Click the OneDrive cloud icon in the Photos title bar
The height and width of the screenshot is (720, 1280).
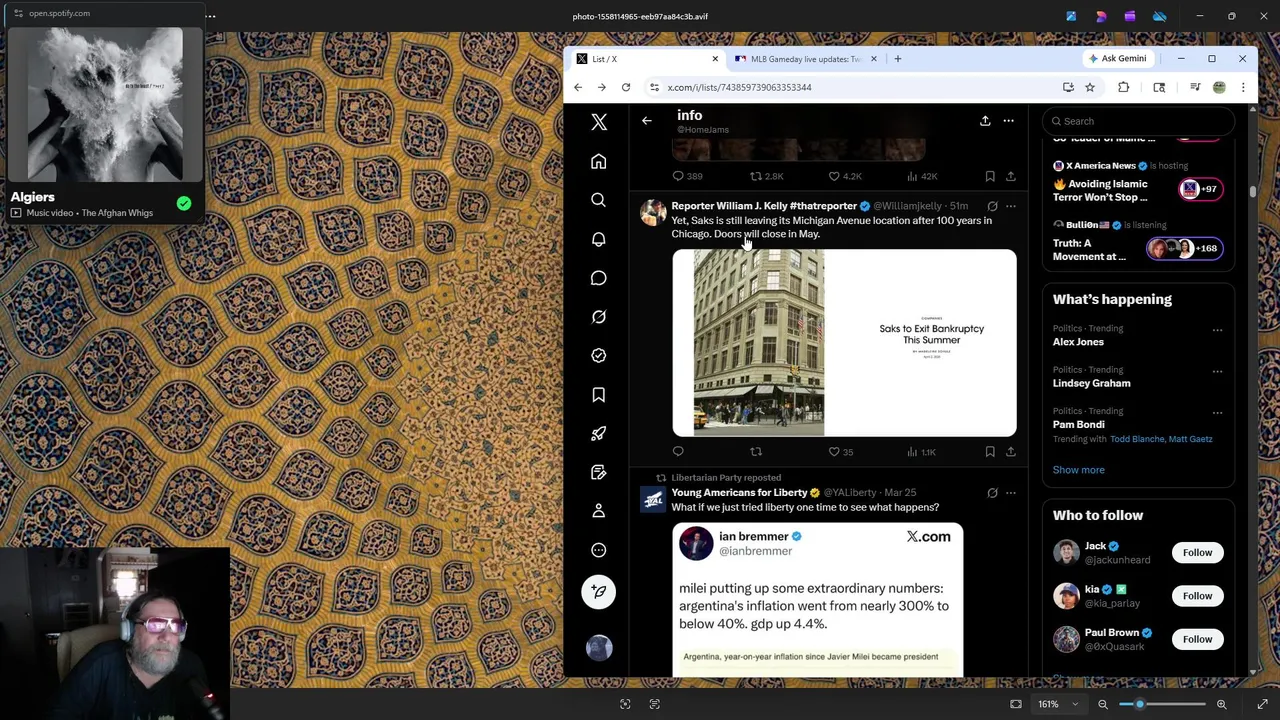(x=1160, y=16)
